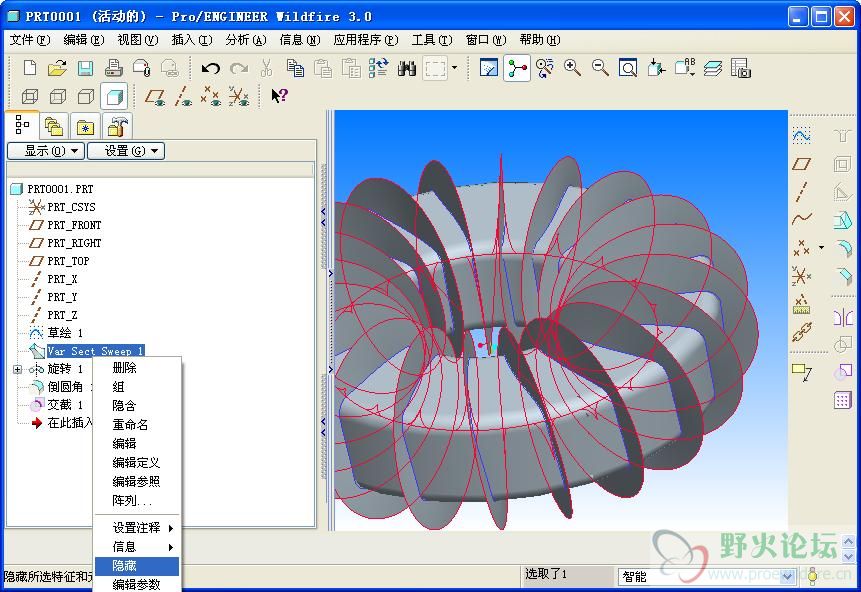Expand the 旋转 1 tree node
Image resolution: width=861 pixels, height=592 pixels.
point(17,369)
